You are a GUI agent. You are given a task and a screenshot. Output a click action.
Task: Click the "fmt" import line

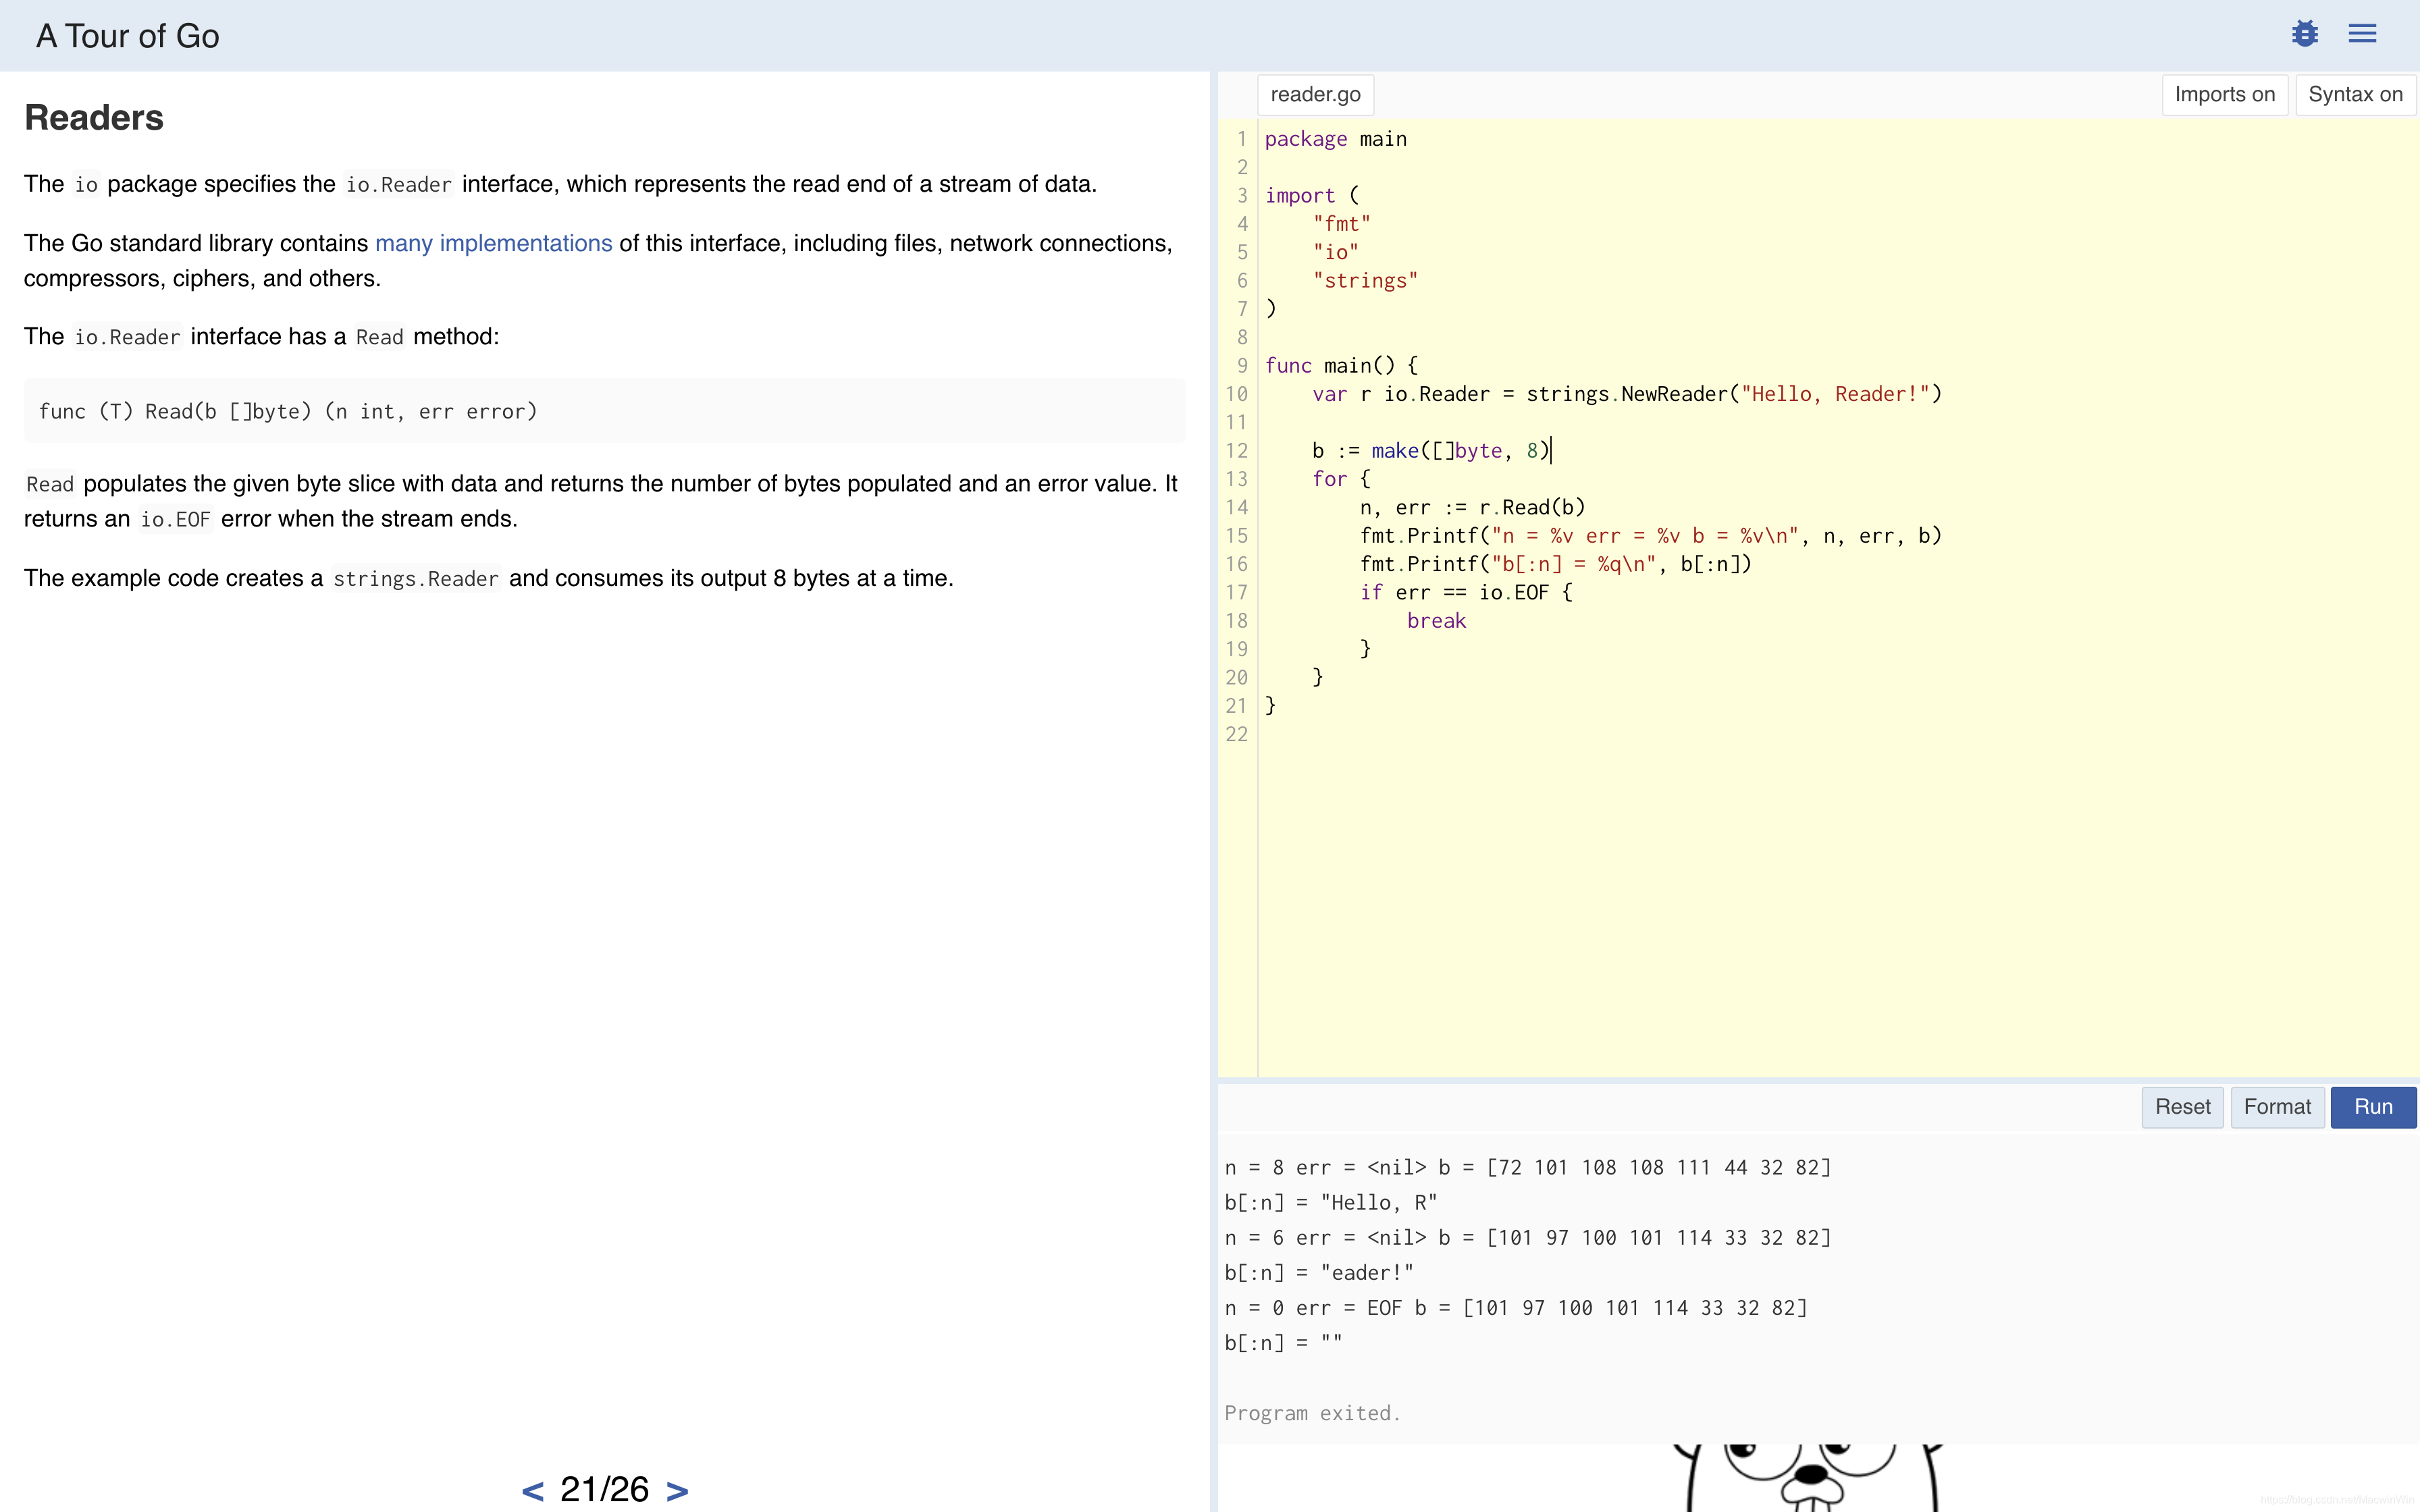tap(1341, 224)
